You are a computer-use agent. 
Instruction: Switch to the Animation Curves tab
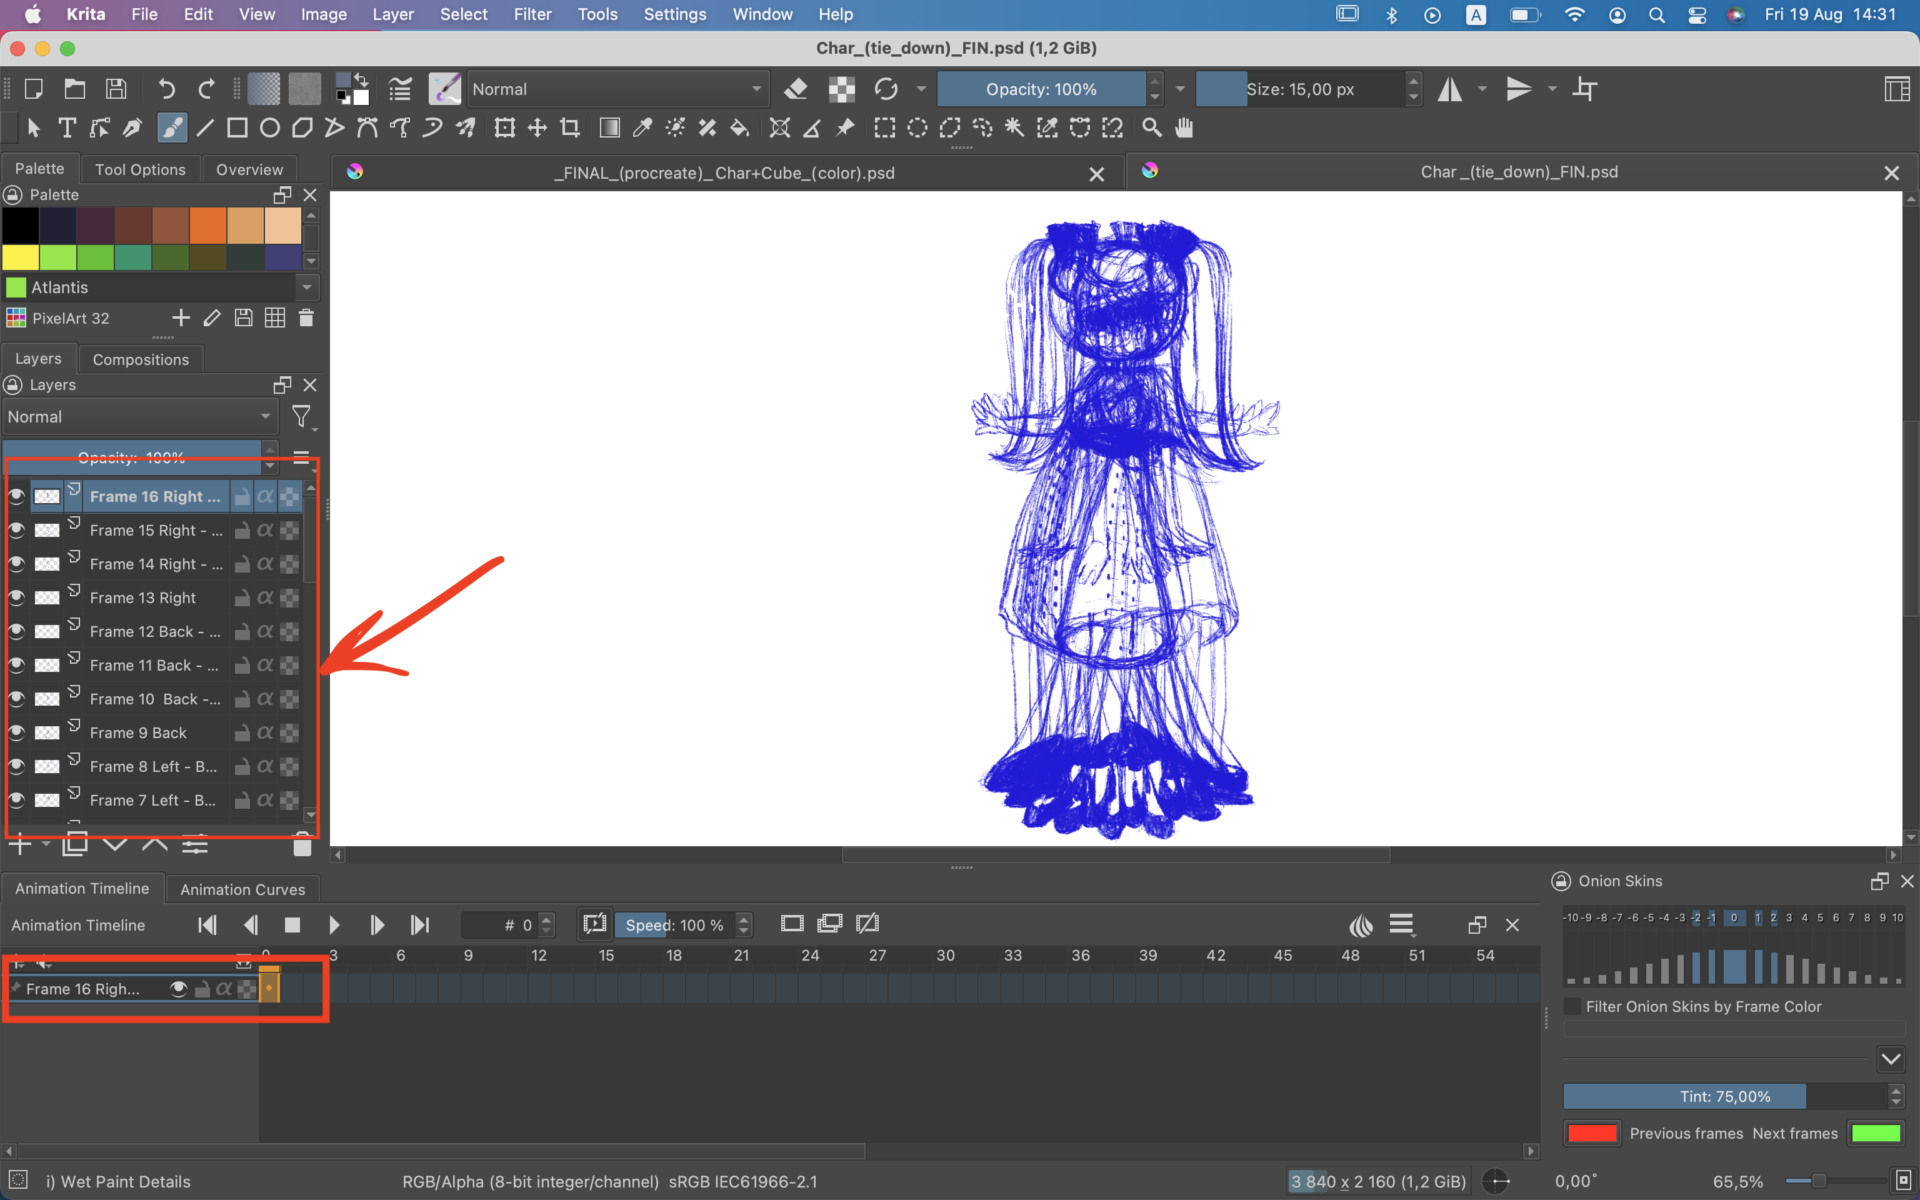pyautogui.click(x=242, y=889)
